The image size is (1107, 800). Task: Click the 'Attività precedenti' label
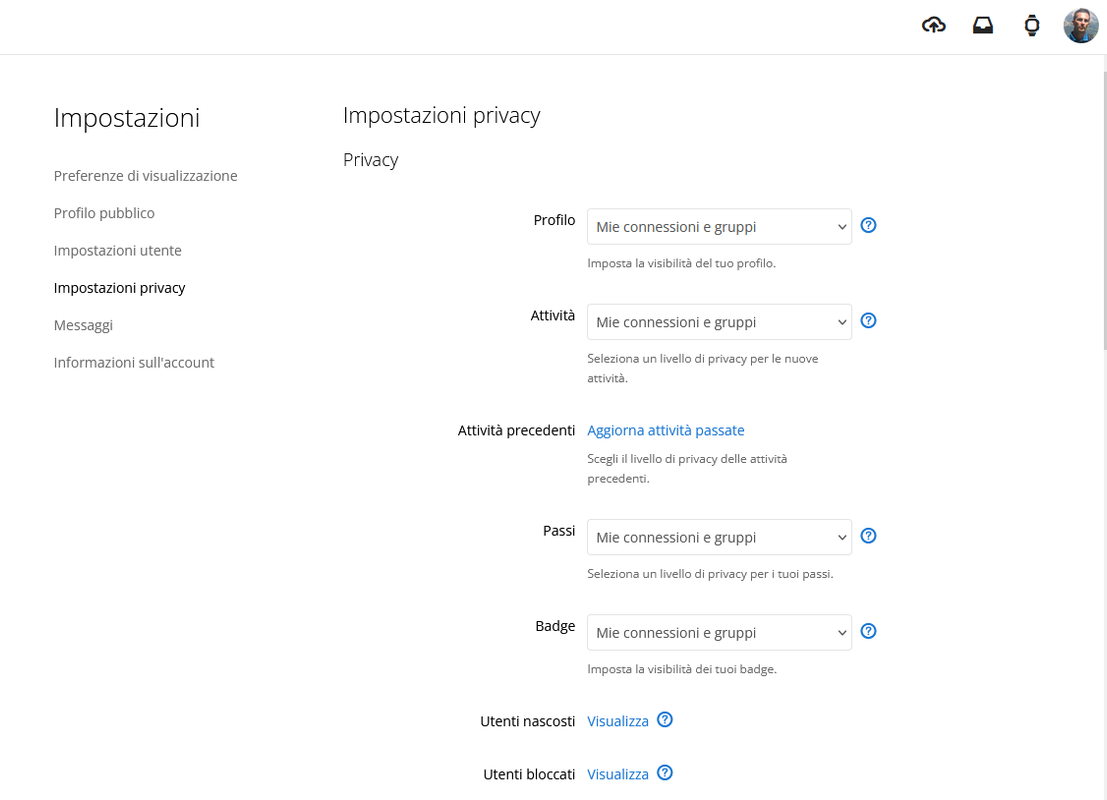pos(516,431)
